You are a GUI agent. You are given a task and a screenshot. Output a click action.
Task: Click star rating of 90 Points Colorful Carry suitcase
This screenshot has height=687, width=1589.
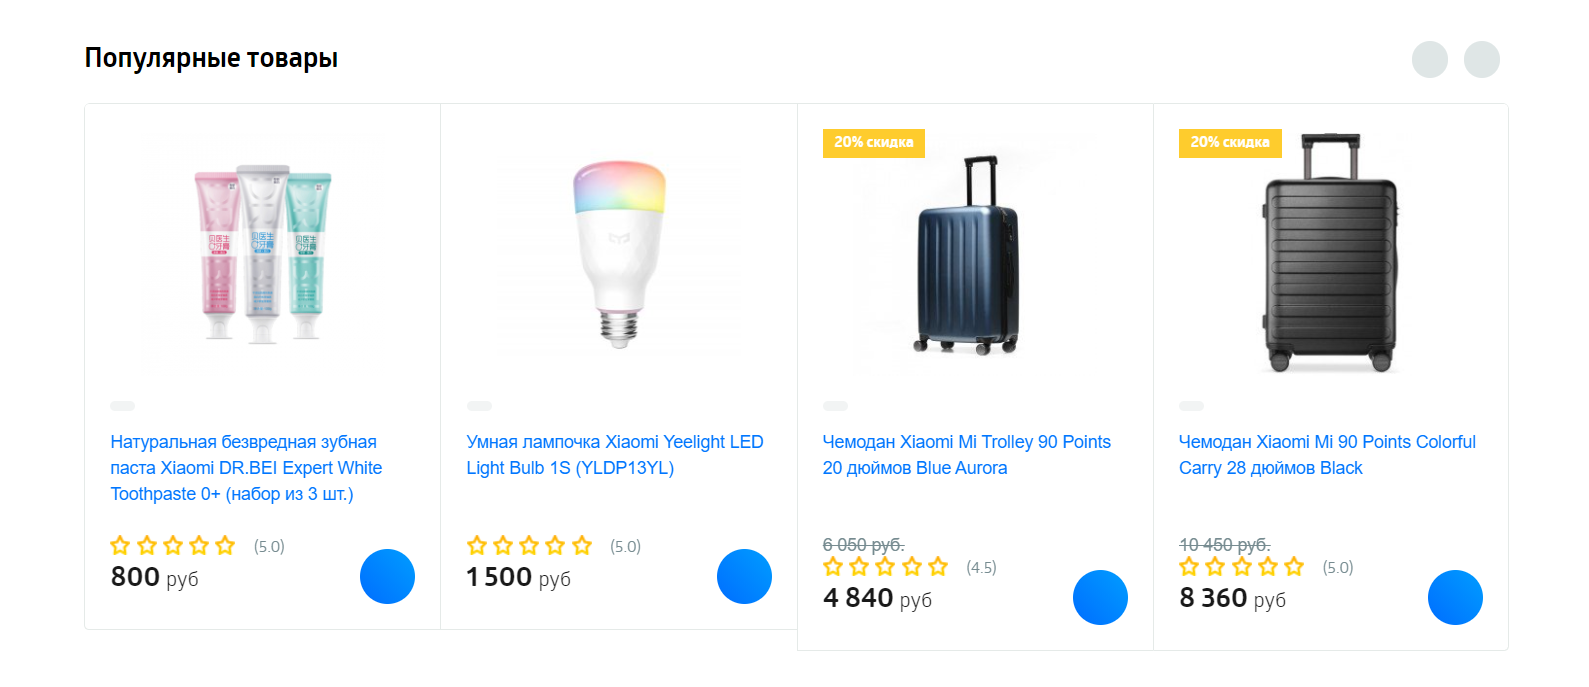[1241, 567]
